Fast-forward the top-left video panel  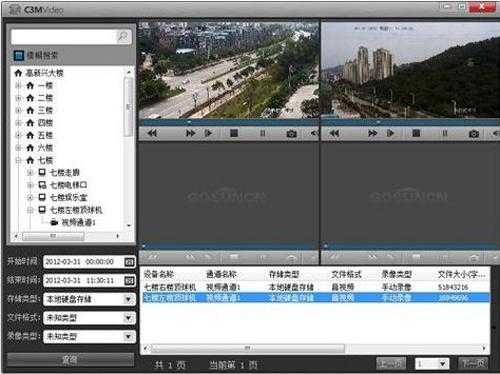(x=190, y=133)
